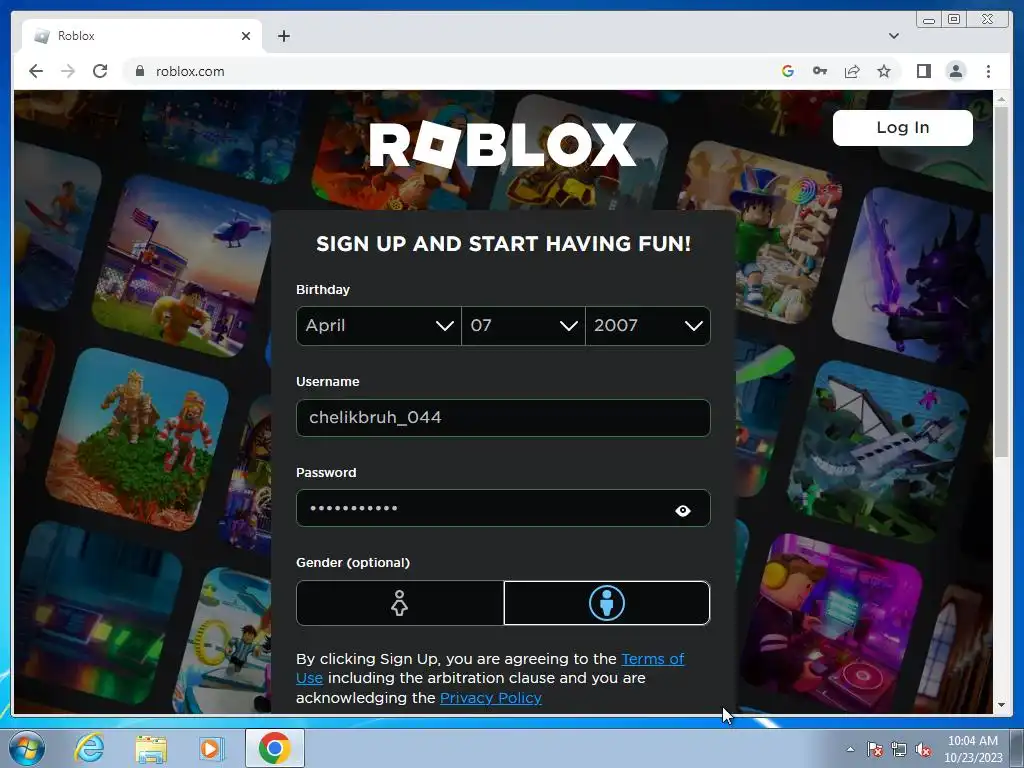1024x768 pixels.
Task: Open the birthday day 07 dropdown
Action: tap(523, 325)
